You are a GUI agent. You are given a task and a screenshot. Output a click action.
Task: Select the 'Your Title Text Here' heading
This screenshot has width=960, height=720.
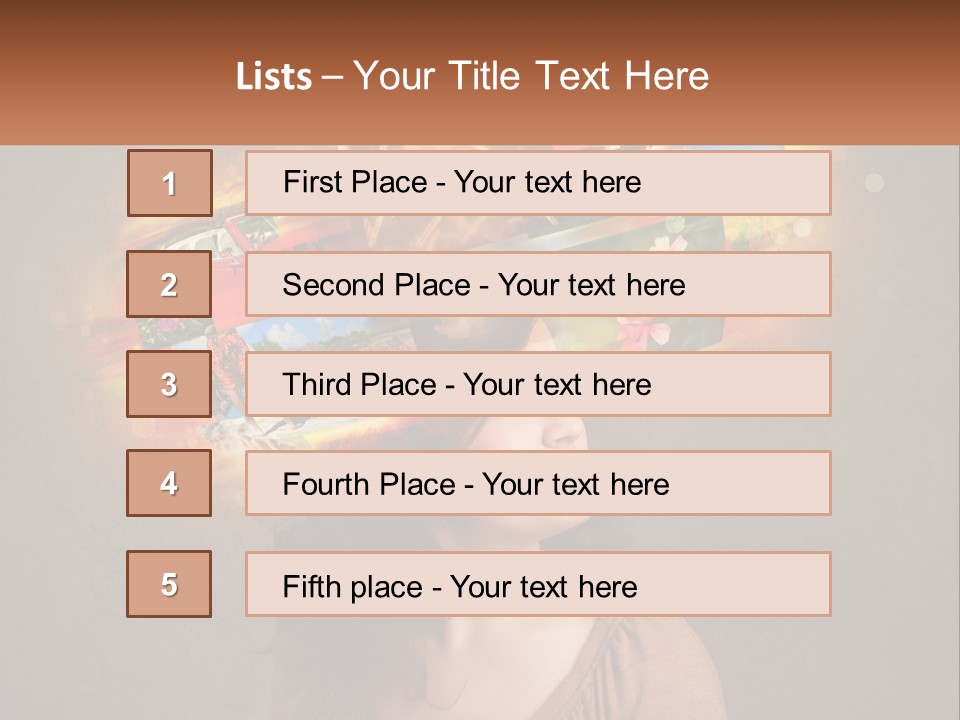pyautogui.click(x=531, y=77)
